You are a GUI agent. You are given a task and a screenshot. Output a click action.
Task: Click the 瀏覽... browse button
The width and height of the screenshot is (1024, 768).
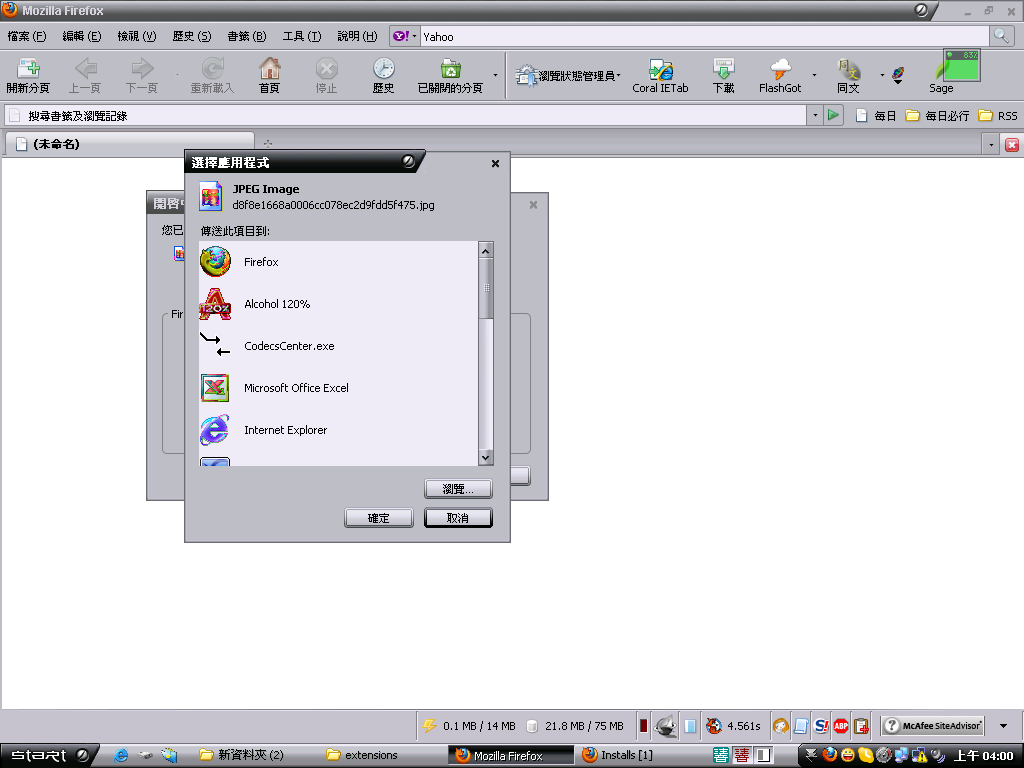458,489
